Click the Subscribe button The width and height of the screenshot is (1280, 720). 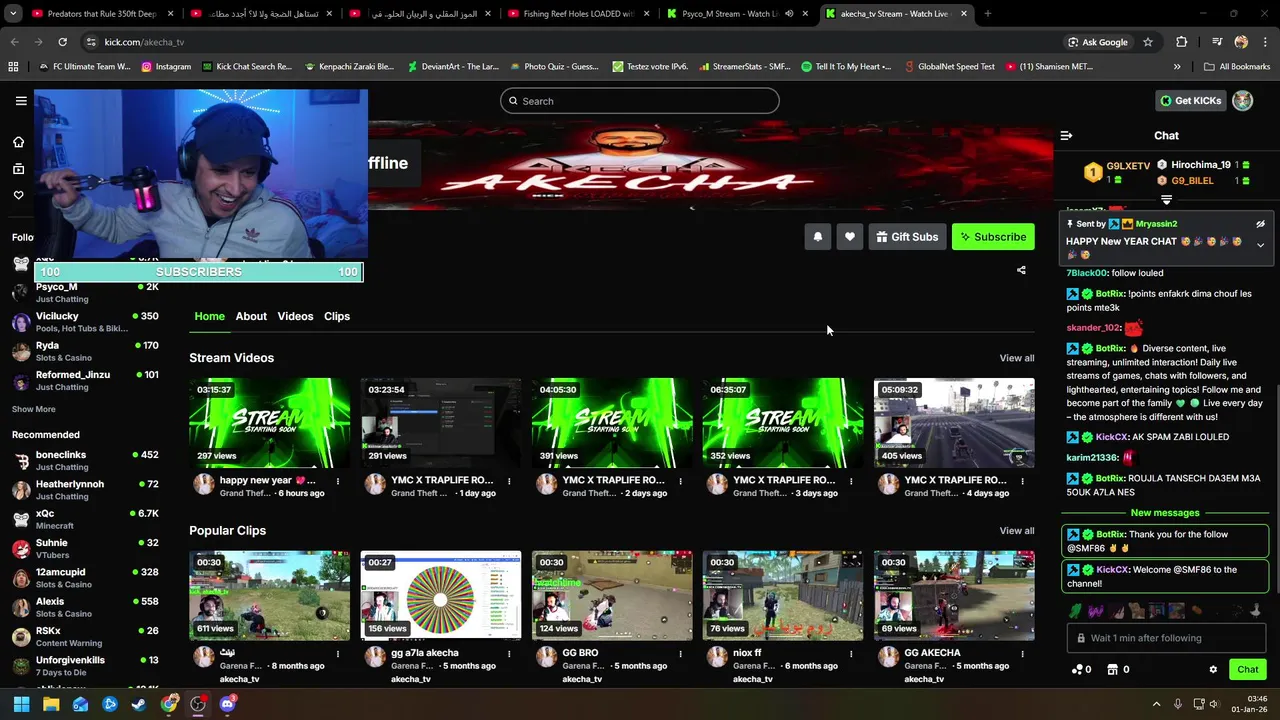993,237
